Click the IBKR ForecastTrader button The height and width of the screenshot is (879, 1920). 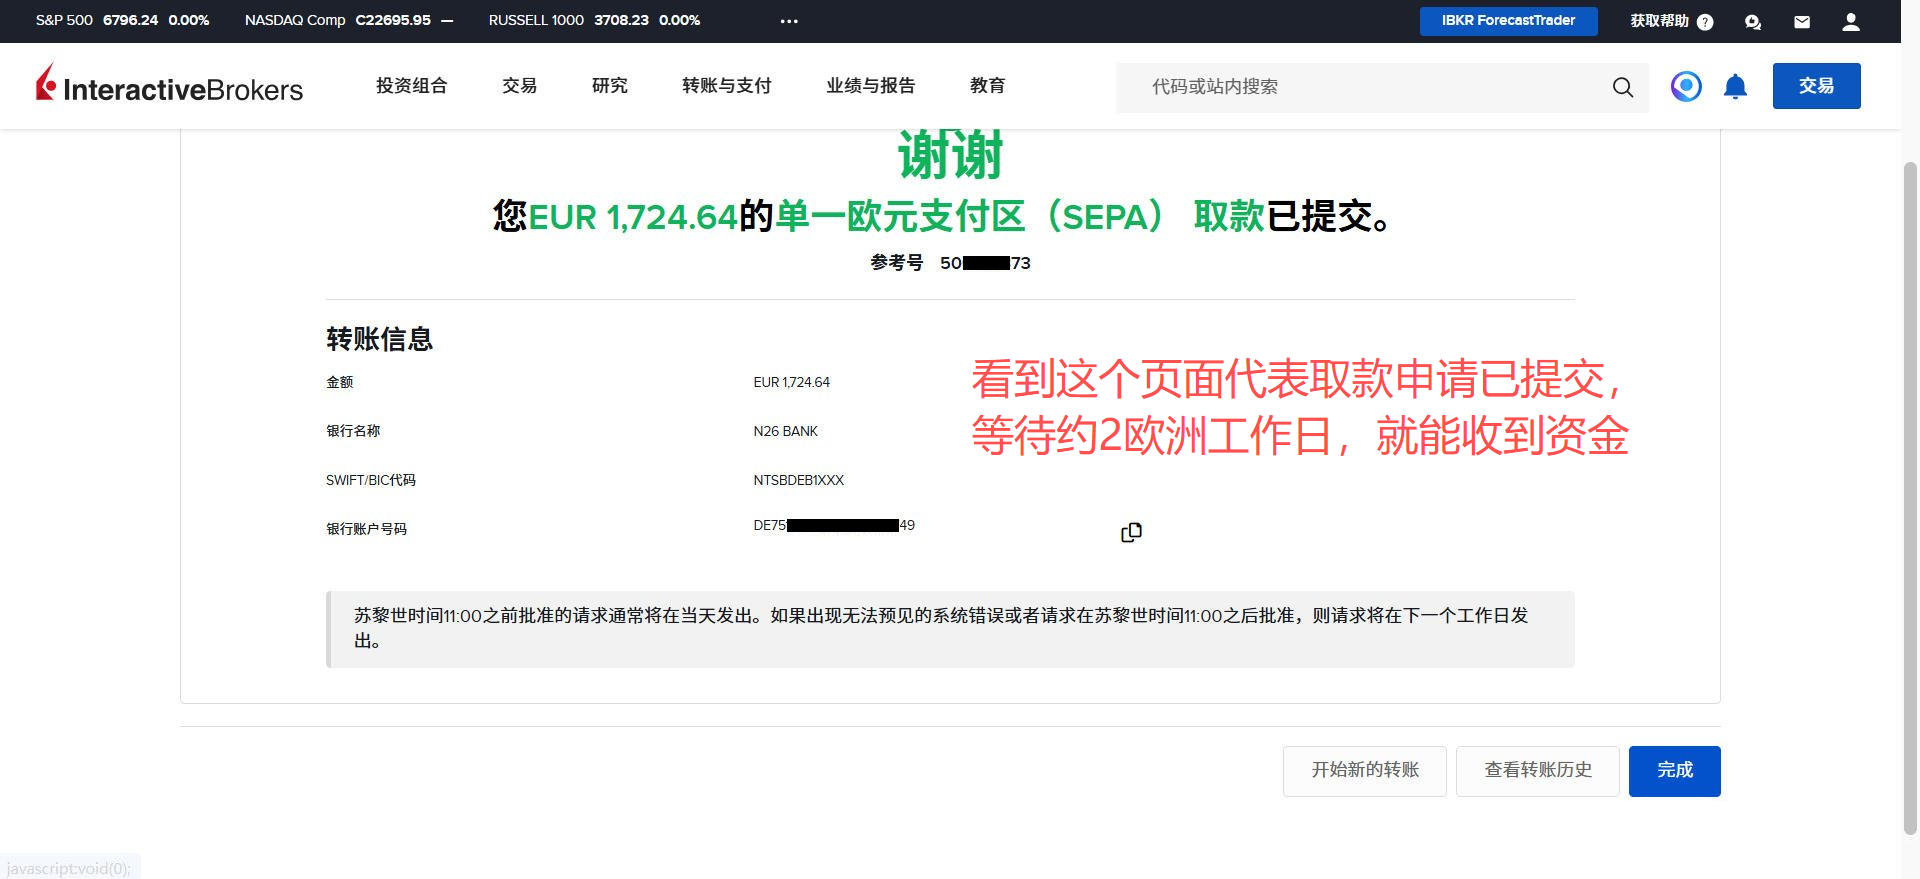click(x=1508, y=21)
